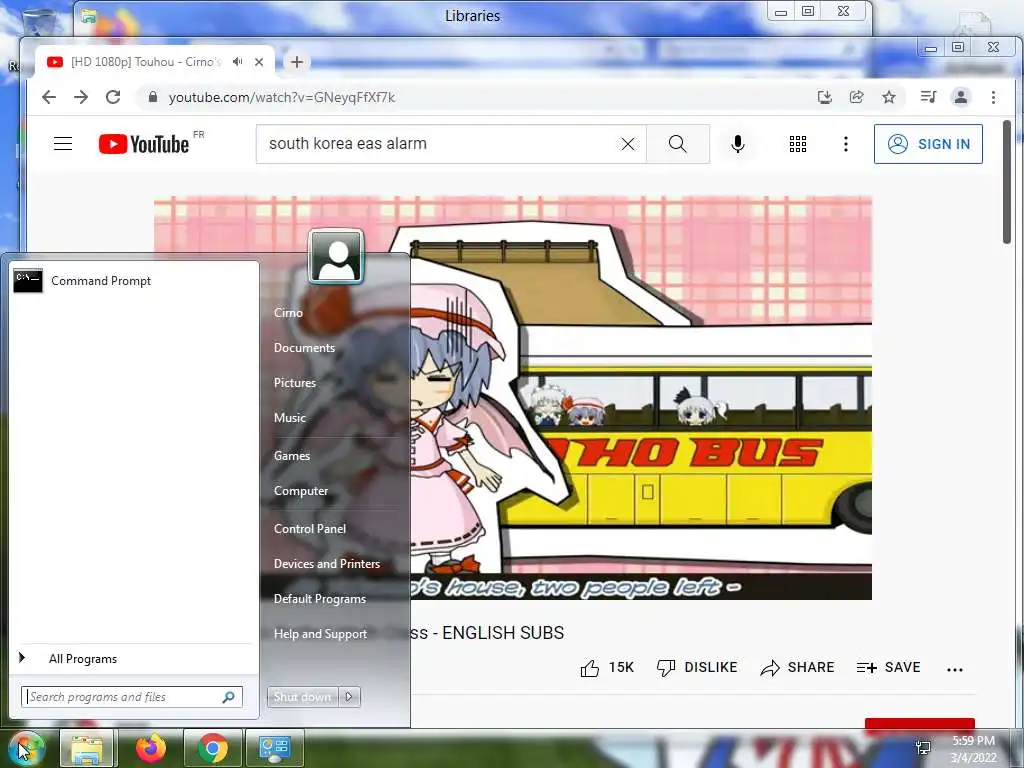The height and width of the screenshot is (768, 1024).
Task: Click the search magnifier in Start menu
Action: [229, 697]
